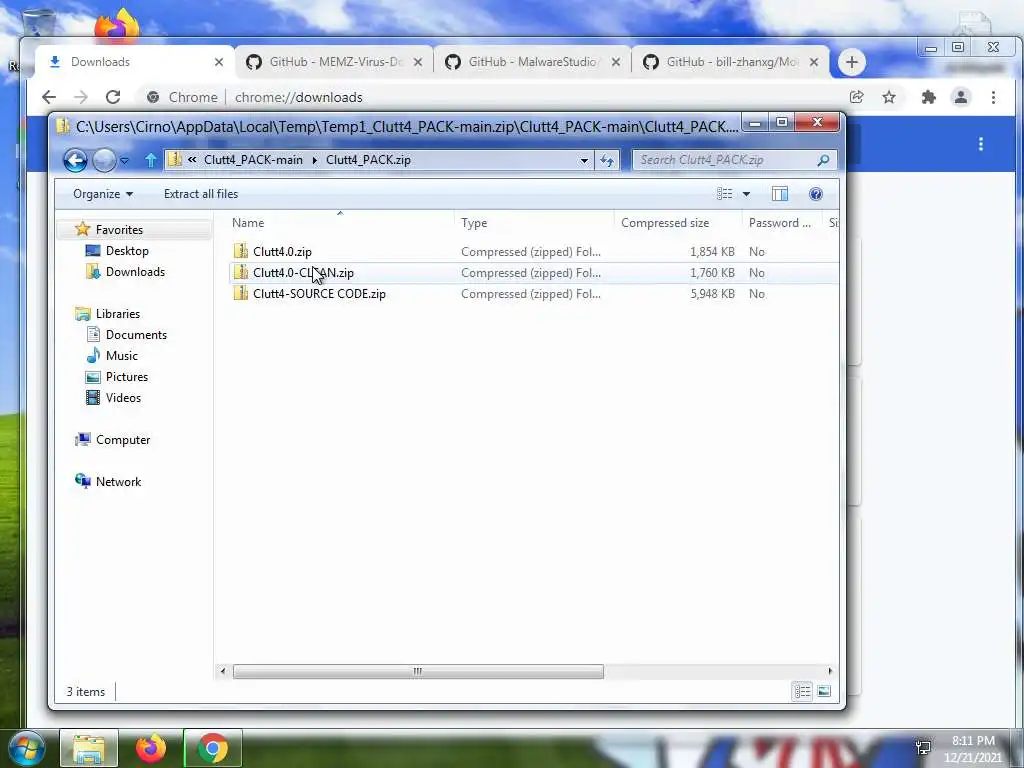
Task: Bookmark this page star icon
Action: tap(889, 97)
